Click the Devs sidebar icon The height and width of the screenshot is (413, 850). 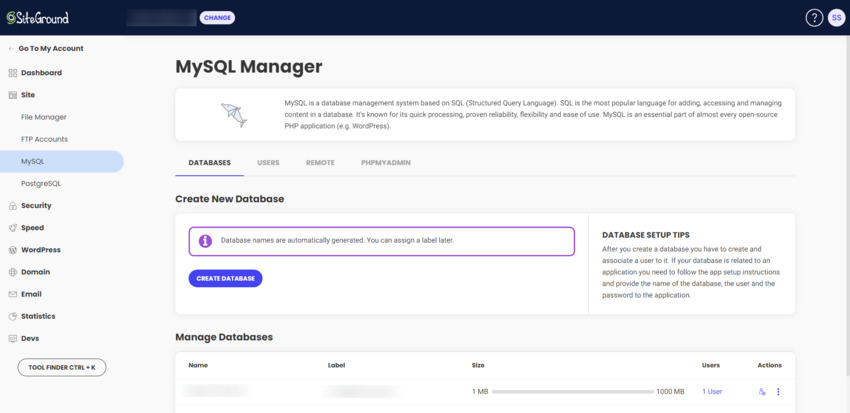(x=12, y=339)
